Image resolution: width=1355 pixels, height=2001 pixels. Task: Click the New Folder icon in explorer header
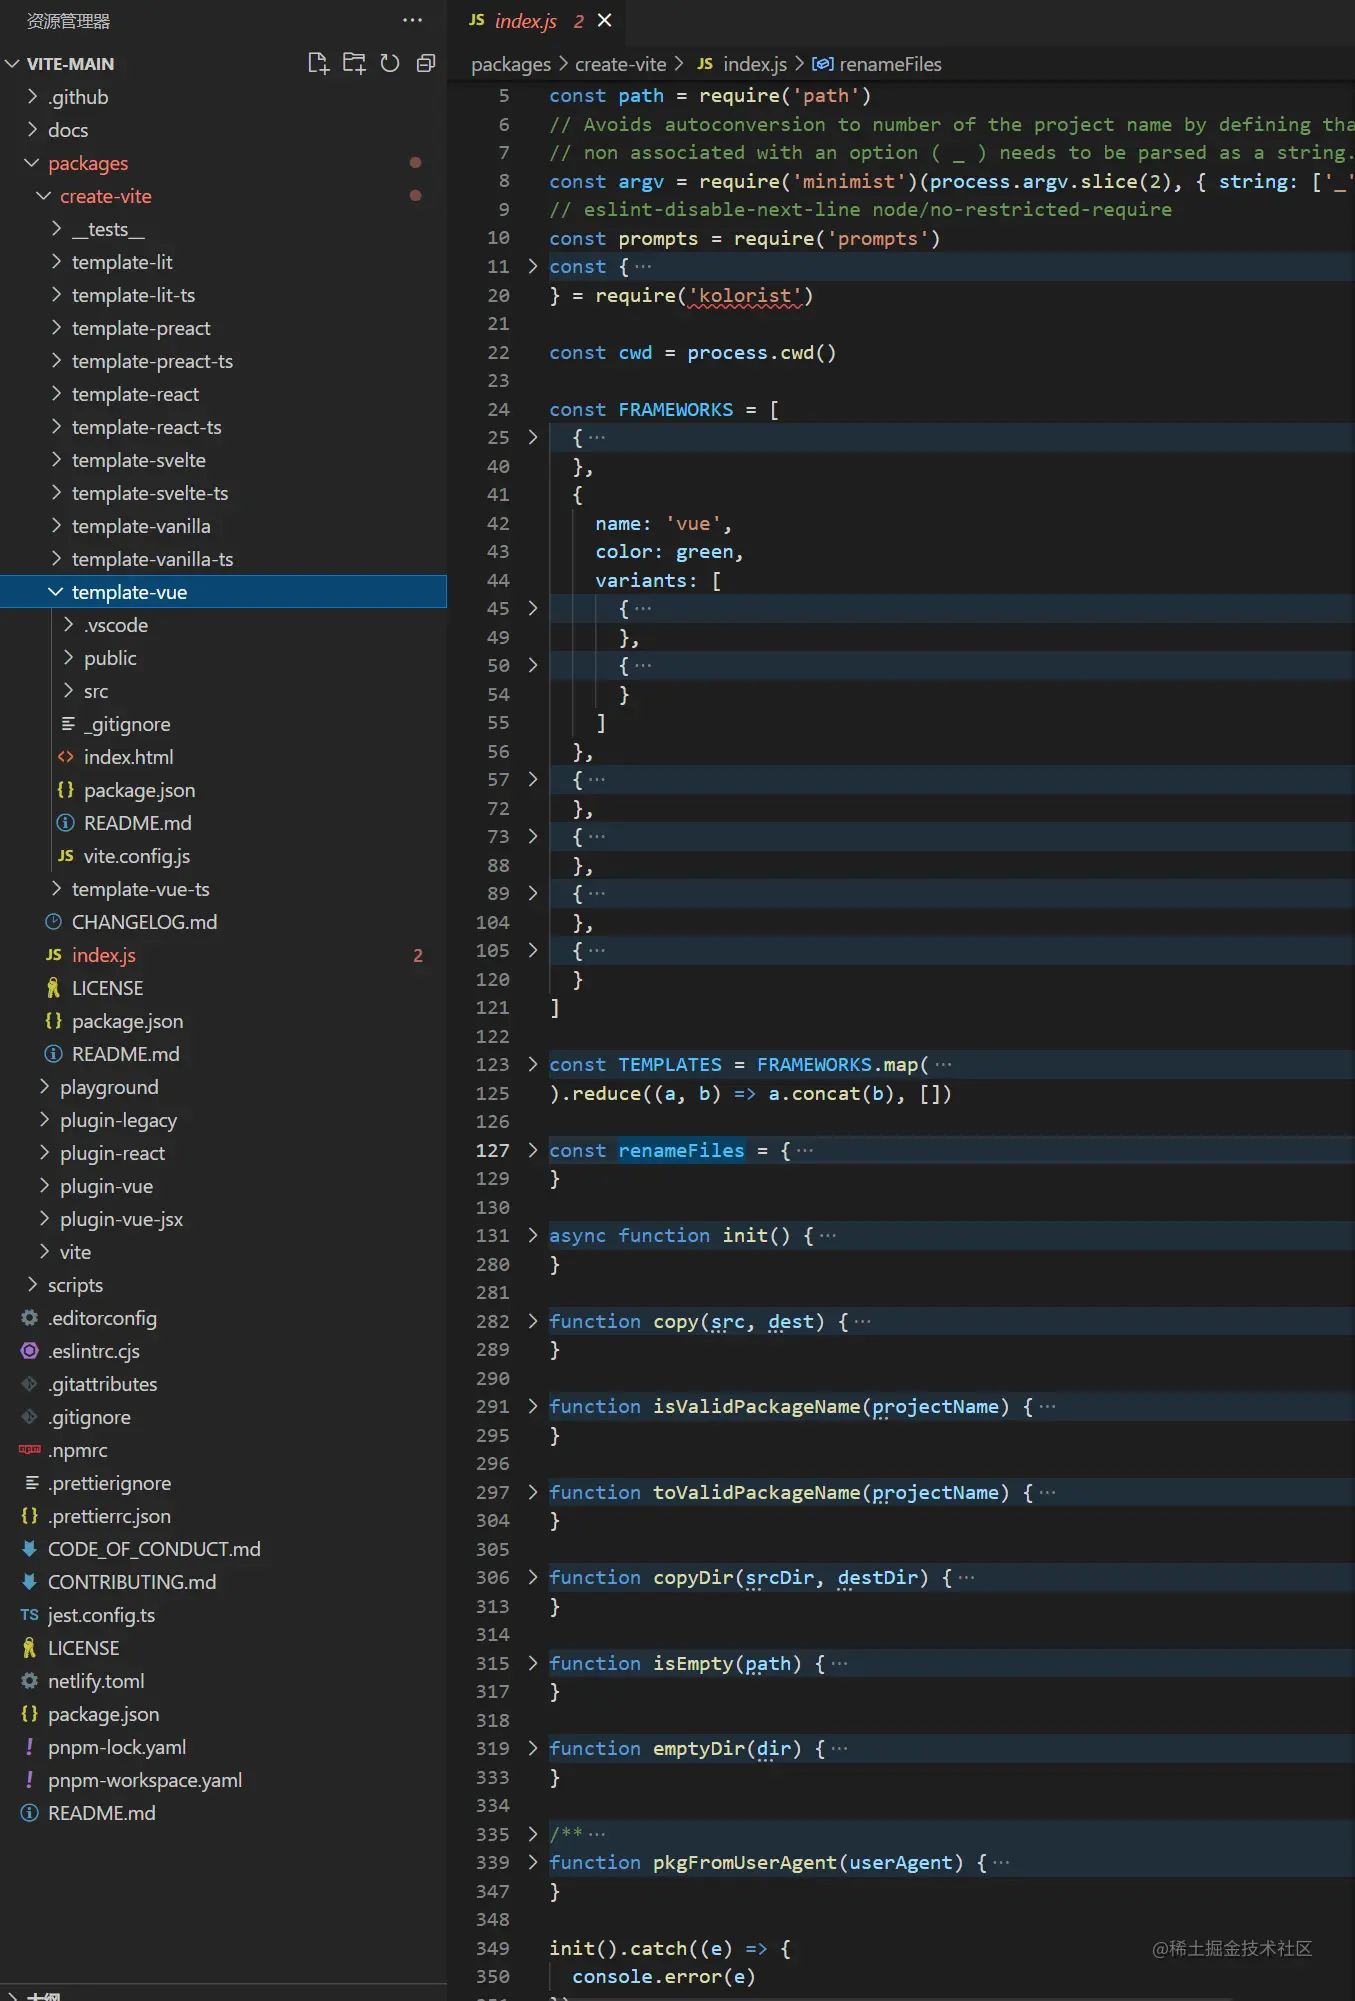click(x=354, y=63)
